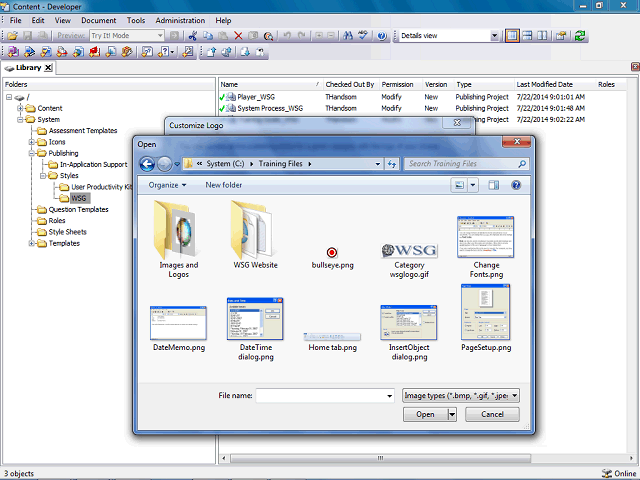Click the Cut scissors icon
640x480 pixels.
[x=193, y=36]
